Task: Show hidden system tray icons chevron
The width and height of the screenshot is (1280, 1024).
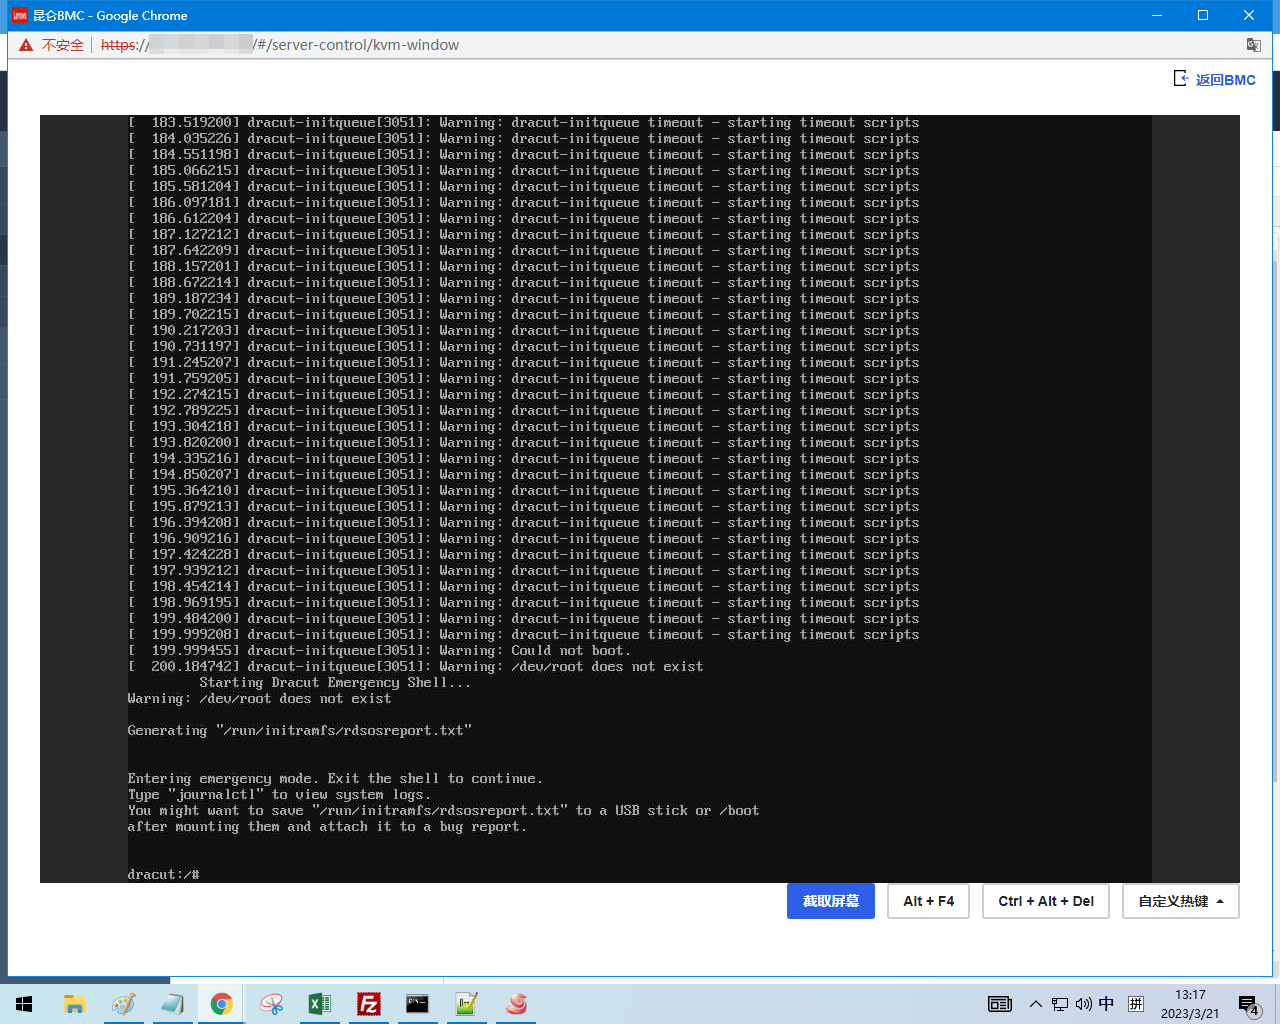Action: coord(1035,1004)
